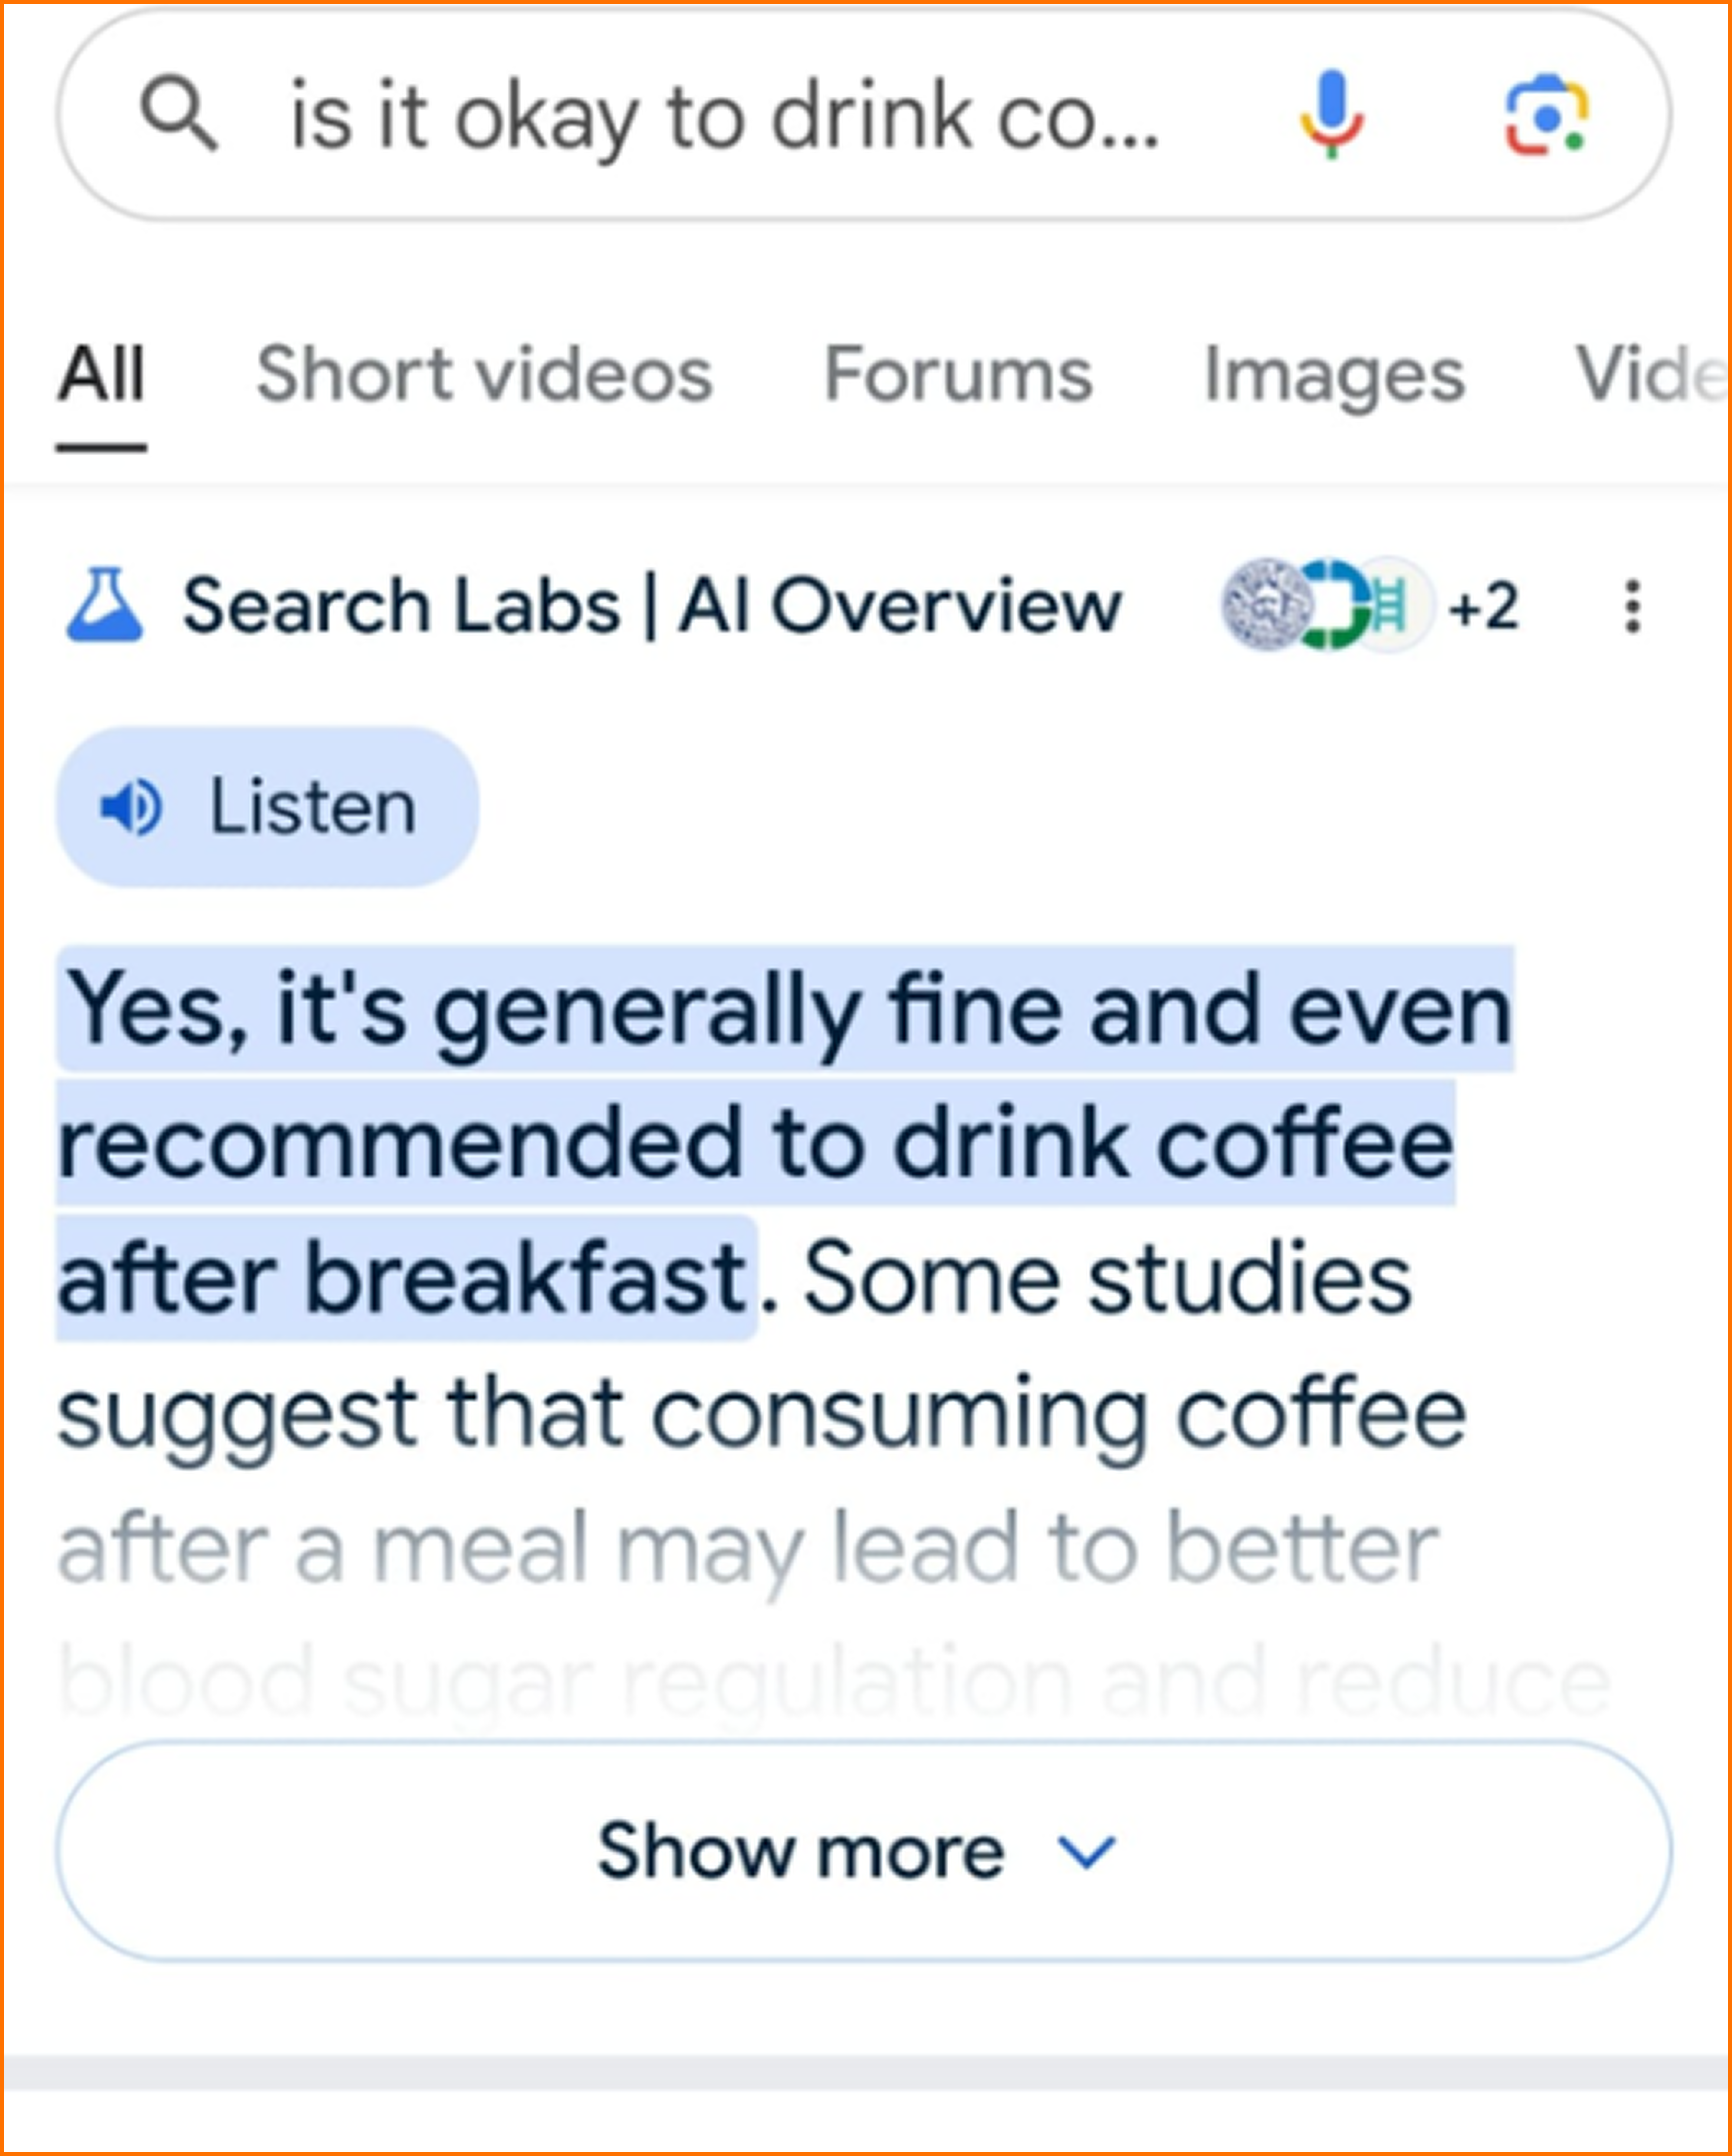The image size is (1732, 2156).
Task: Click the Search Labs | AI Overview heading
Action: click(x=652, y=606)
